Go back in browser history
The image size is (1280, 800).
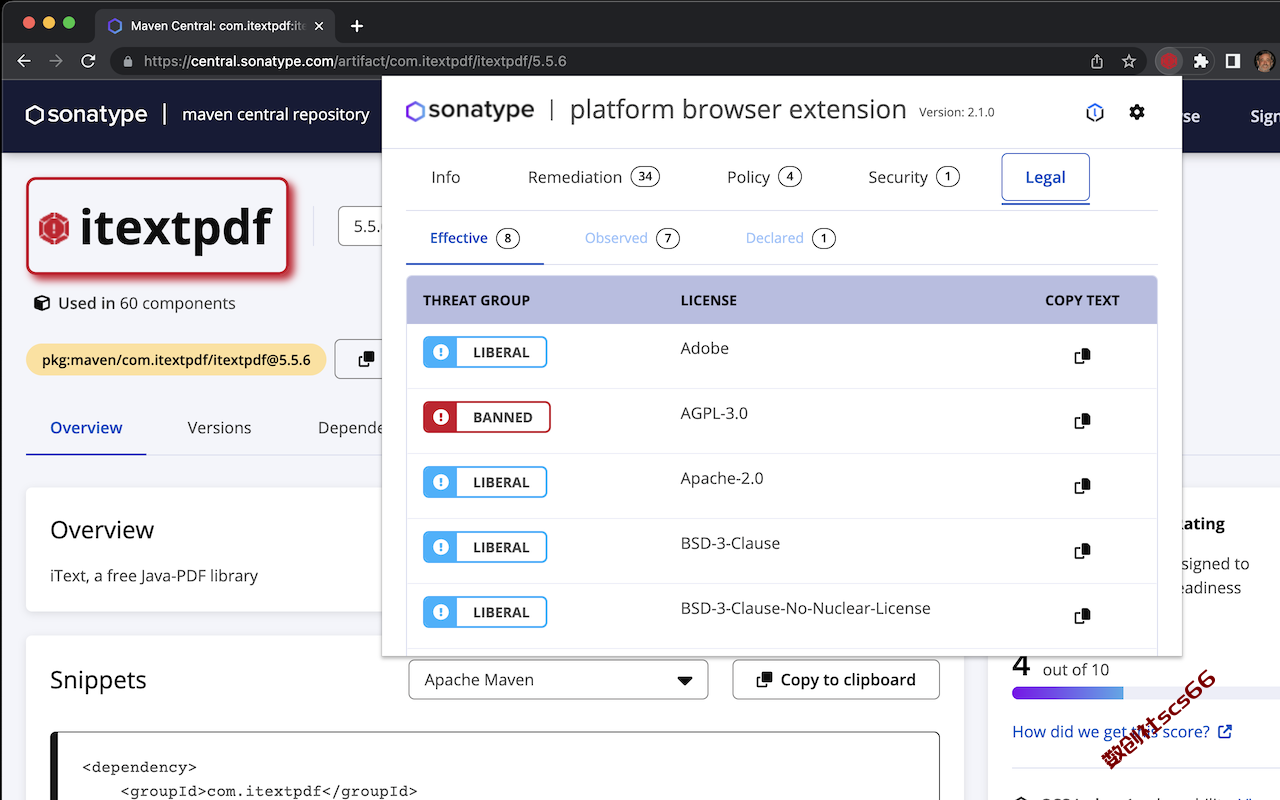(x=24, y=61)
